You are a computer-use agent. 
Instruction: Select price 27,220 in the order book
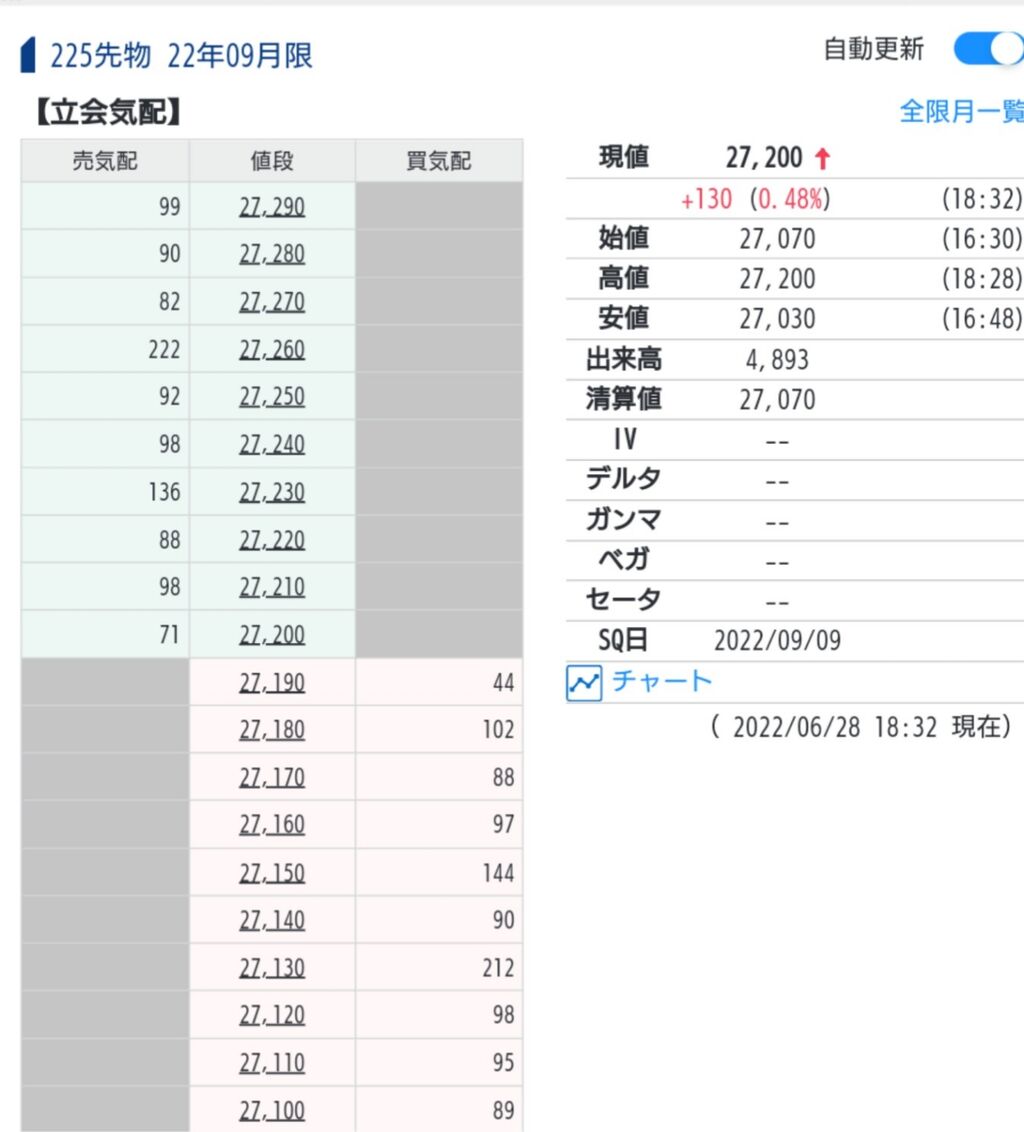272,540
